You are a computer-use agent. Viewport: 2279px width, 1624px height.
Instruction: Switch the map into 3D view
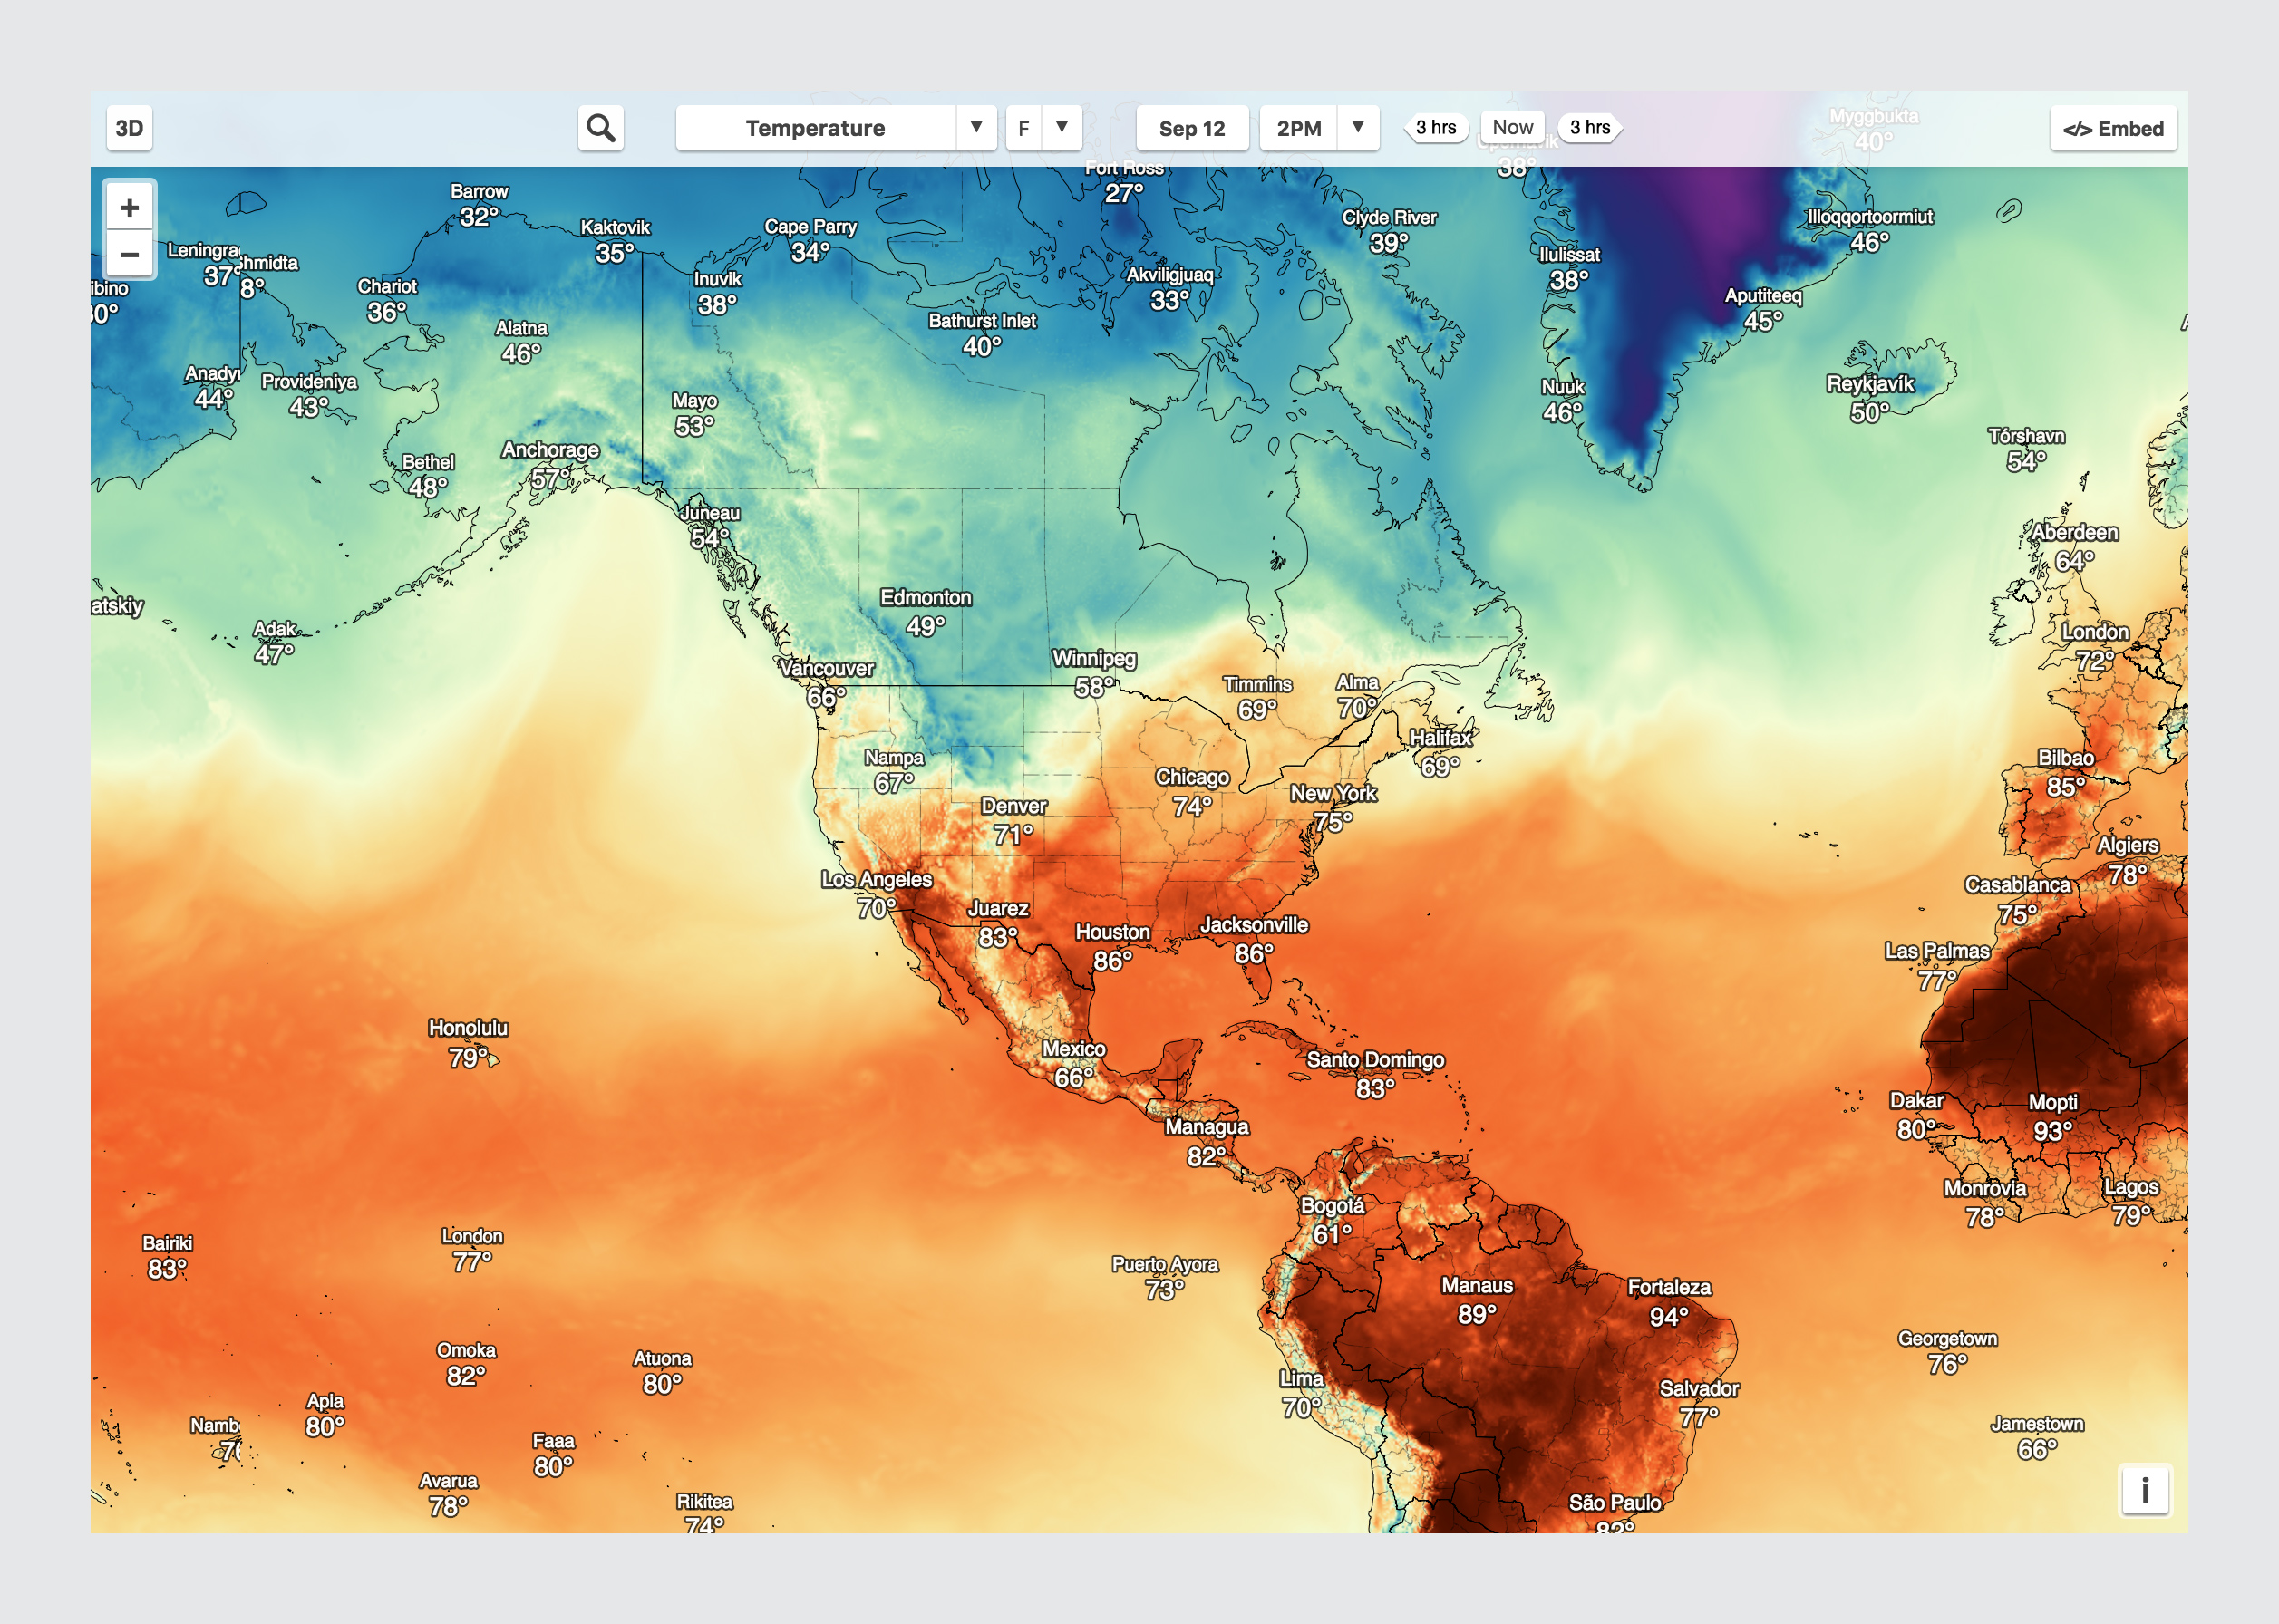click(129, 128)
